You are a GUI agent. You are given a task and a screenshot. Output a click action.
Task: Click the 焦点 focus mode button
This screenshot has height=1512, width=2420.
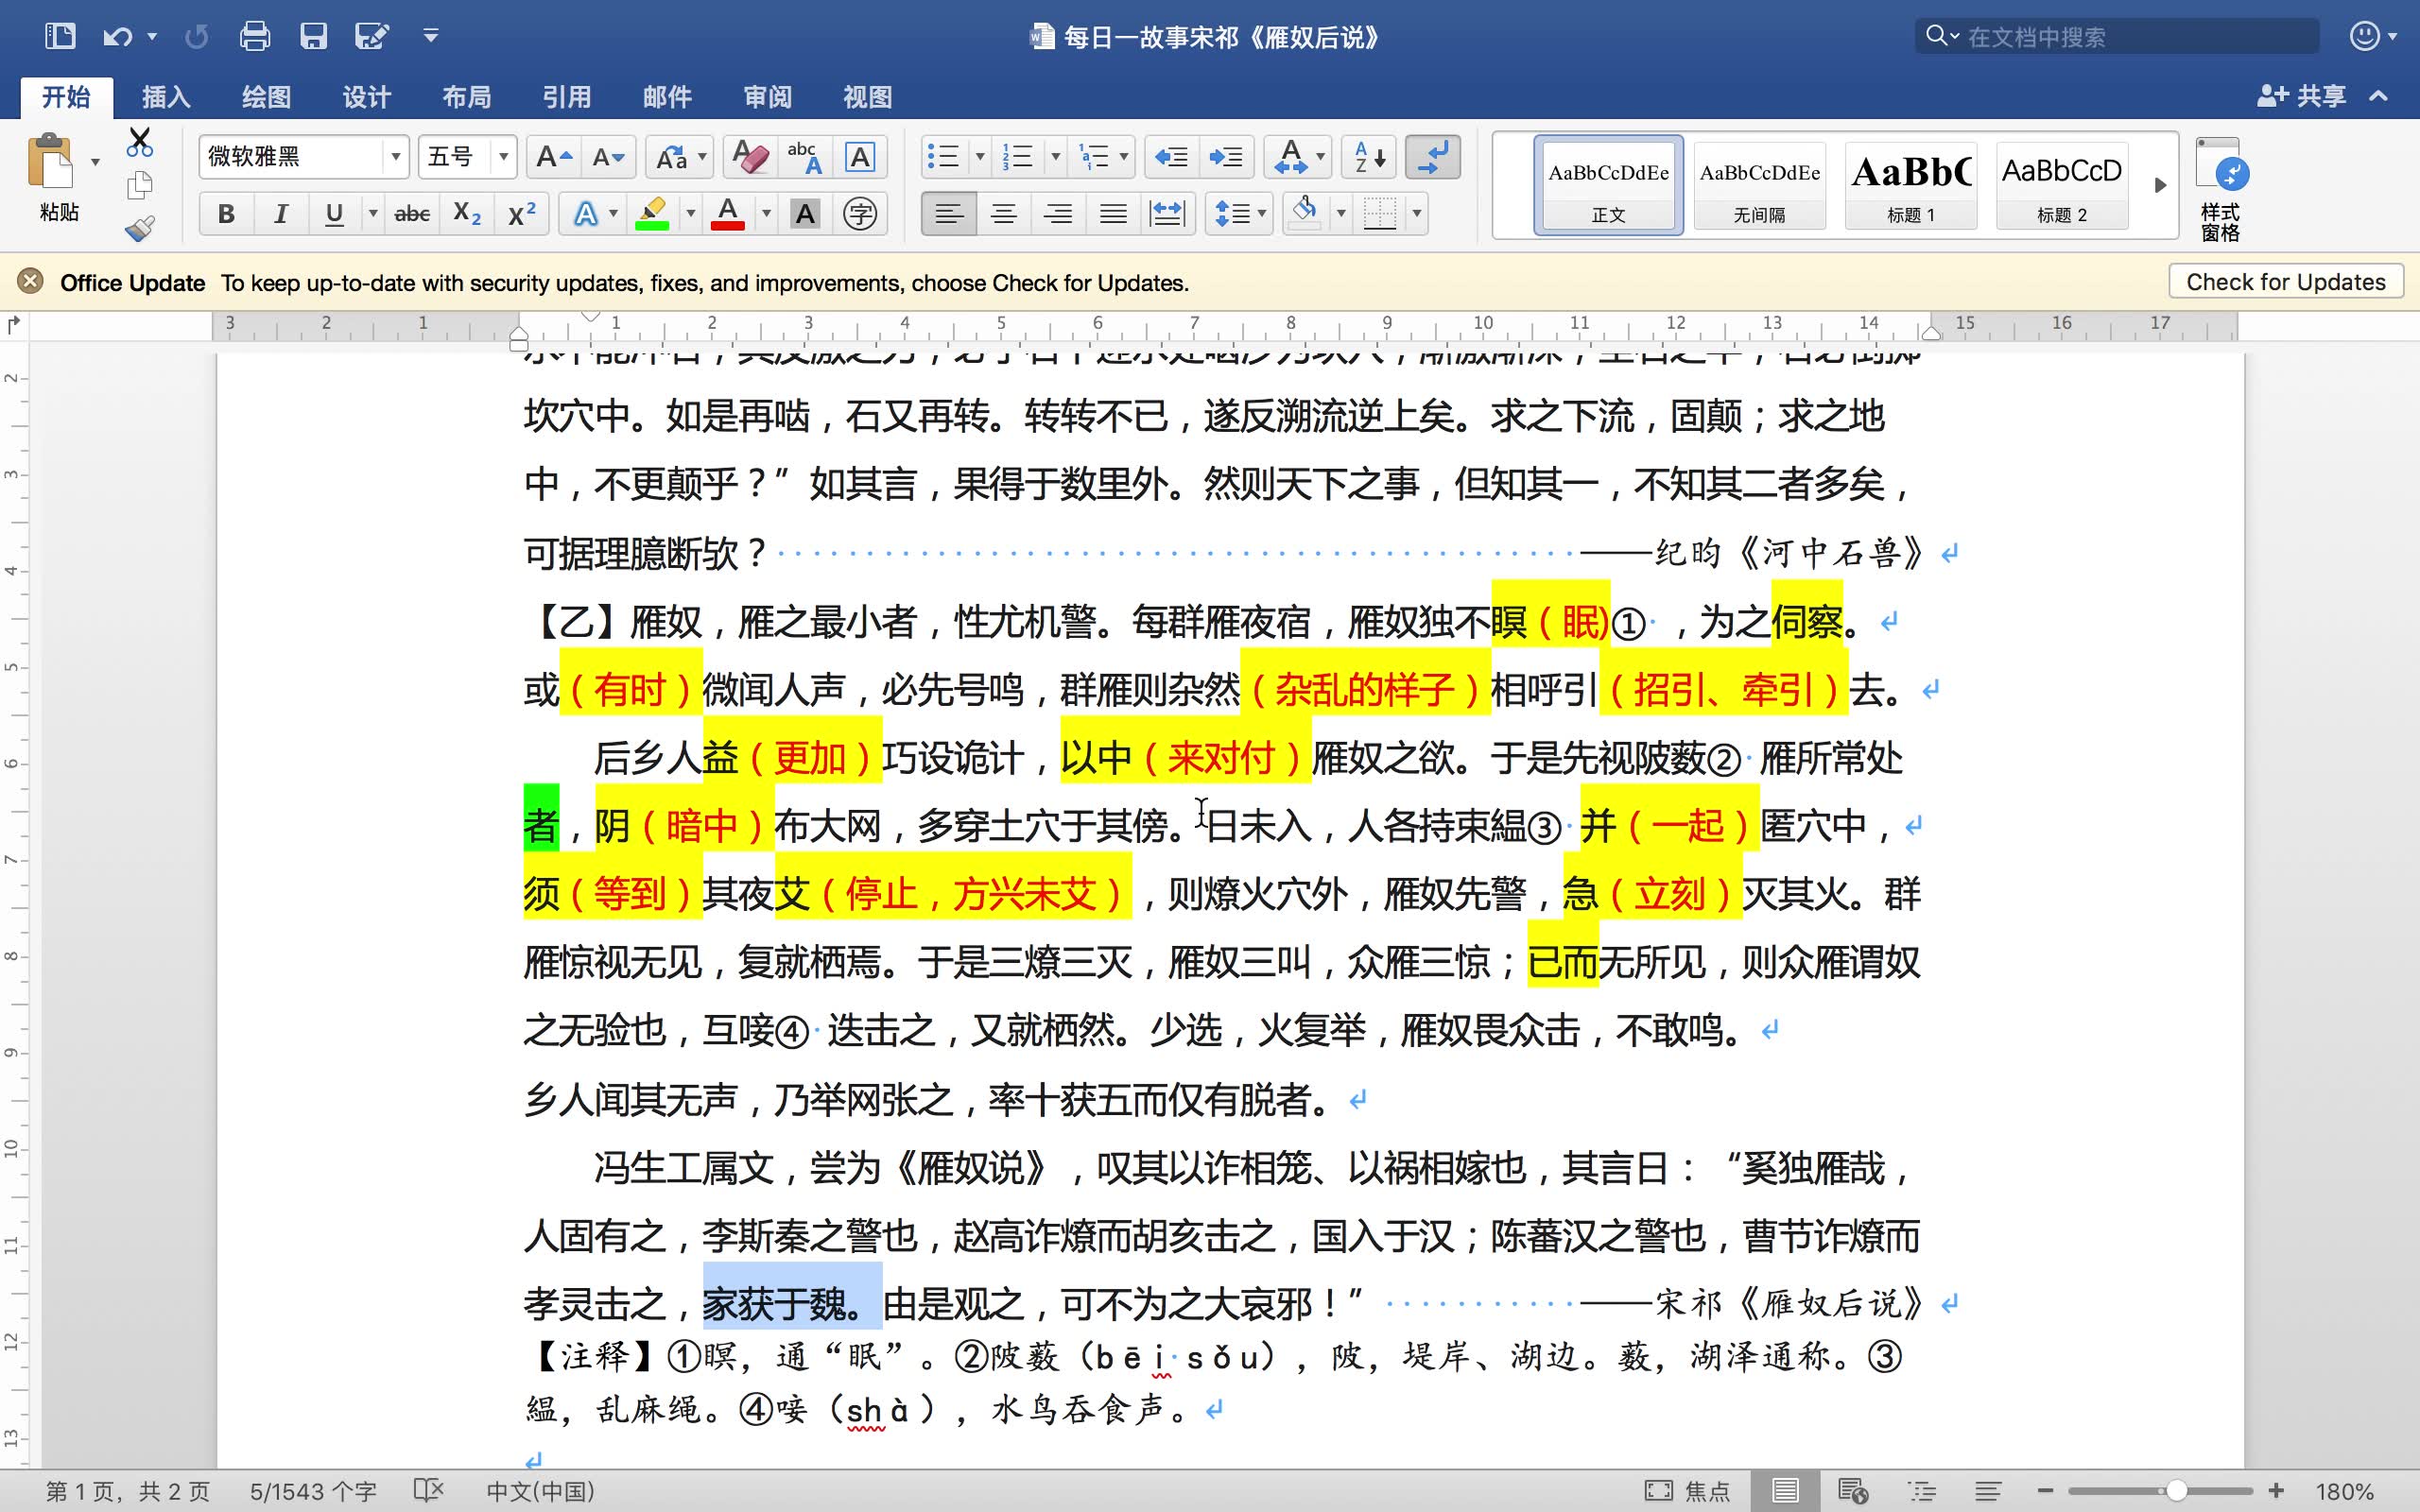(1687, 1491)
